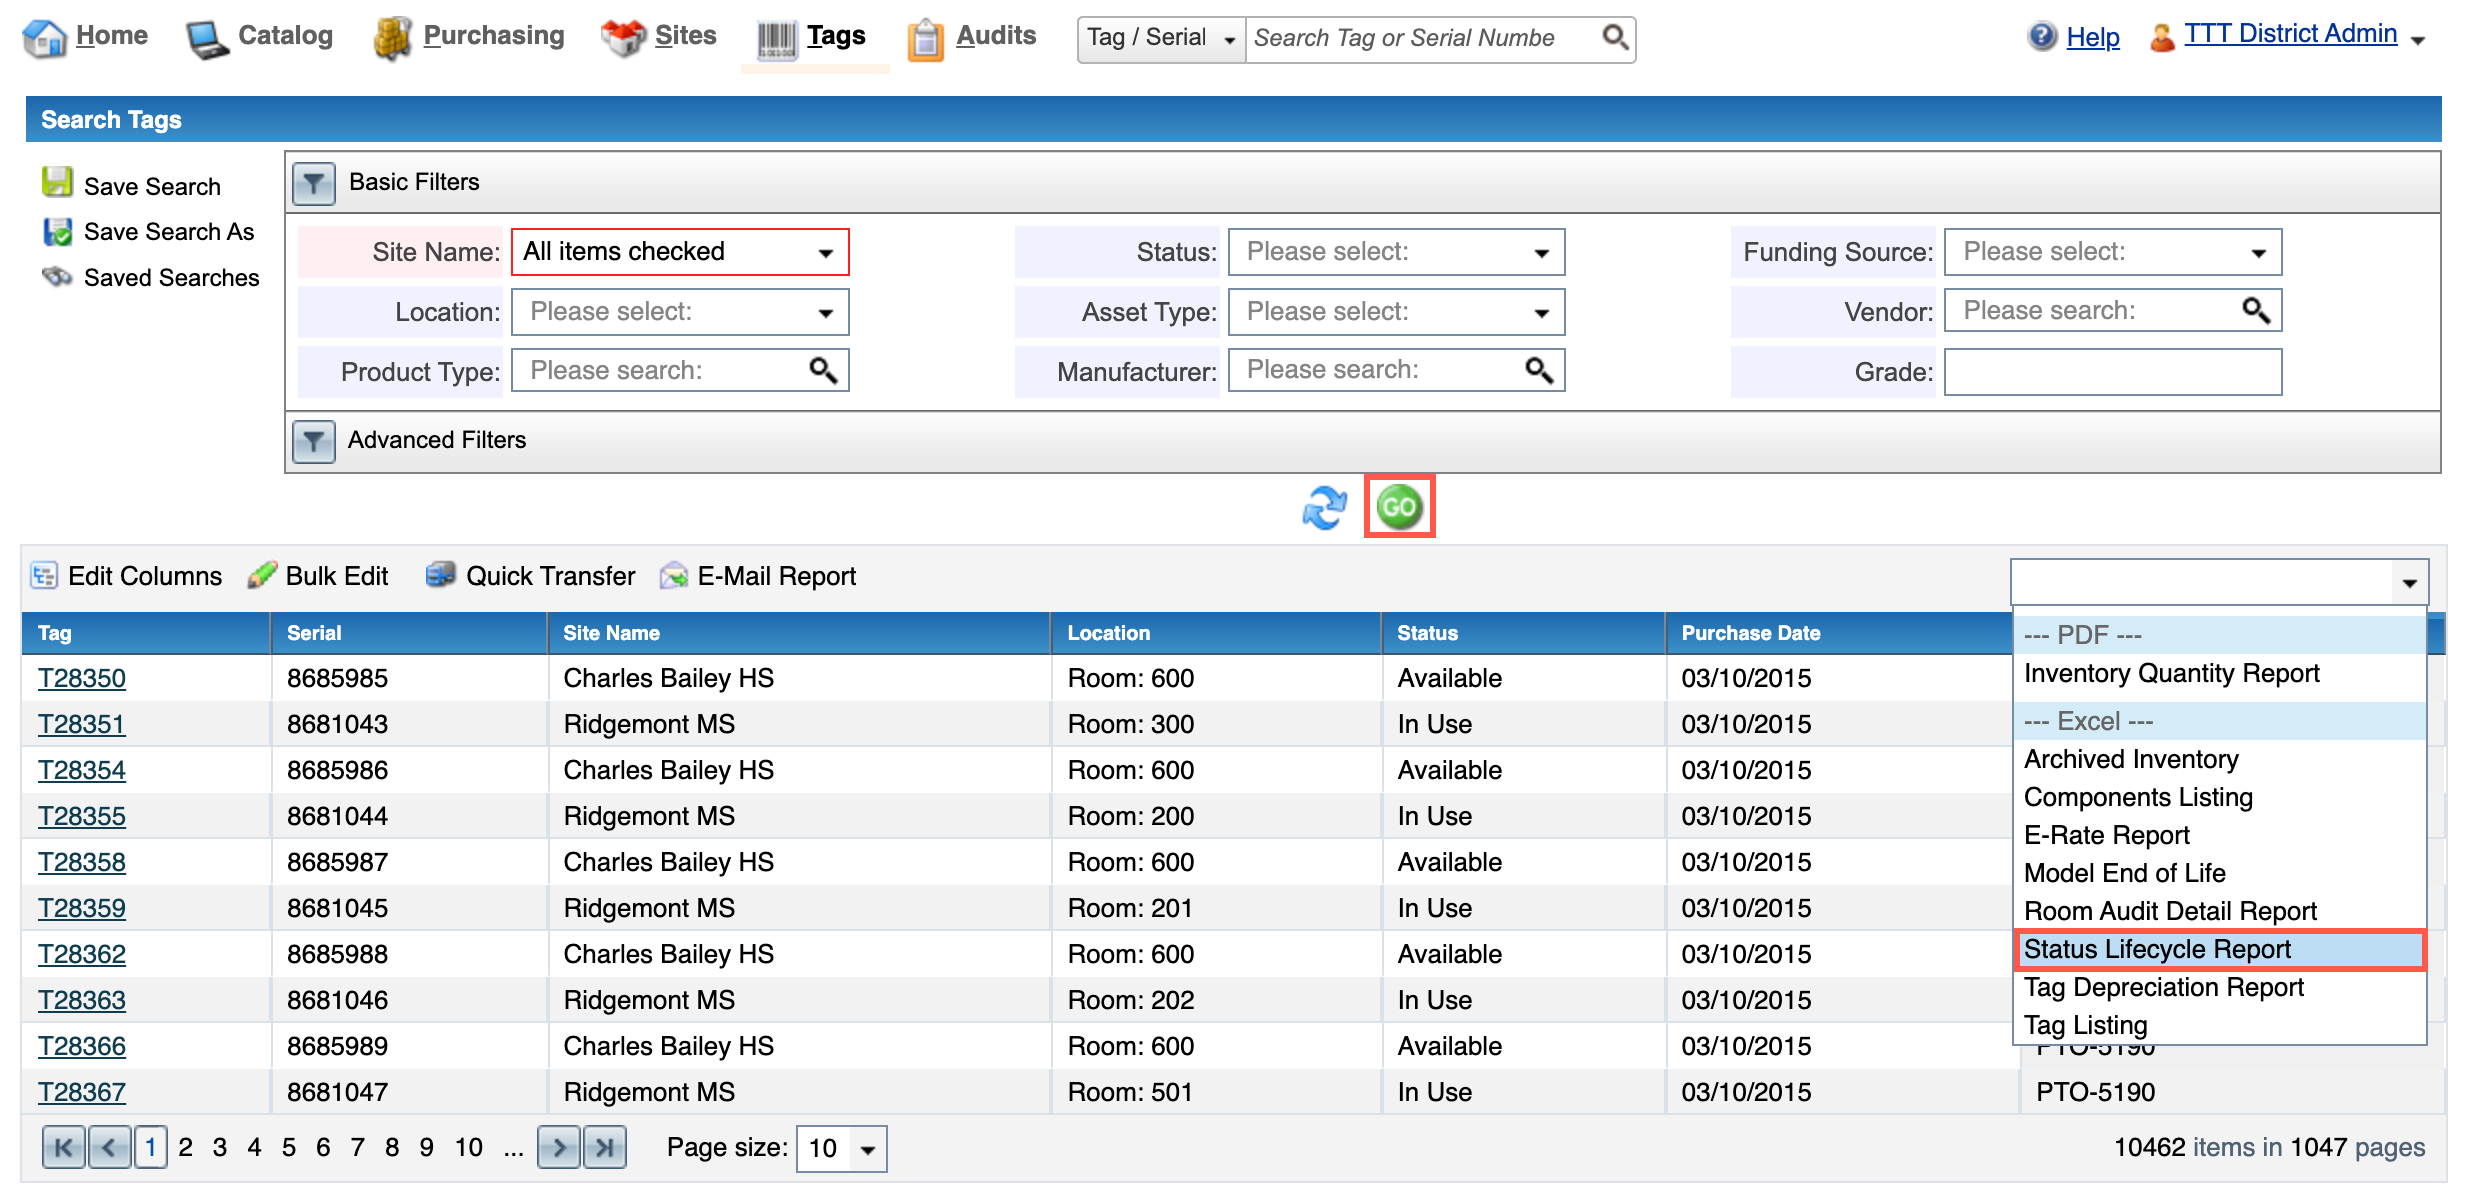The image size is (2466, 1184).
Task: Click the Home house icon
Action: tap(45, 38)
